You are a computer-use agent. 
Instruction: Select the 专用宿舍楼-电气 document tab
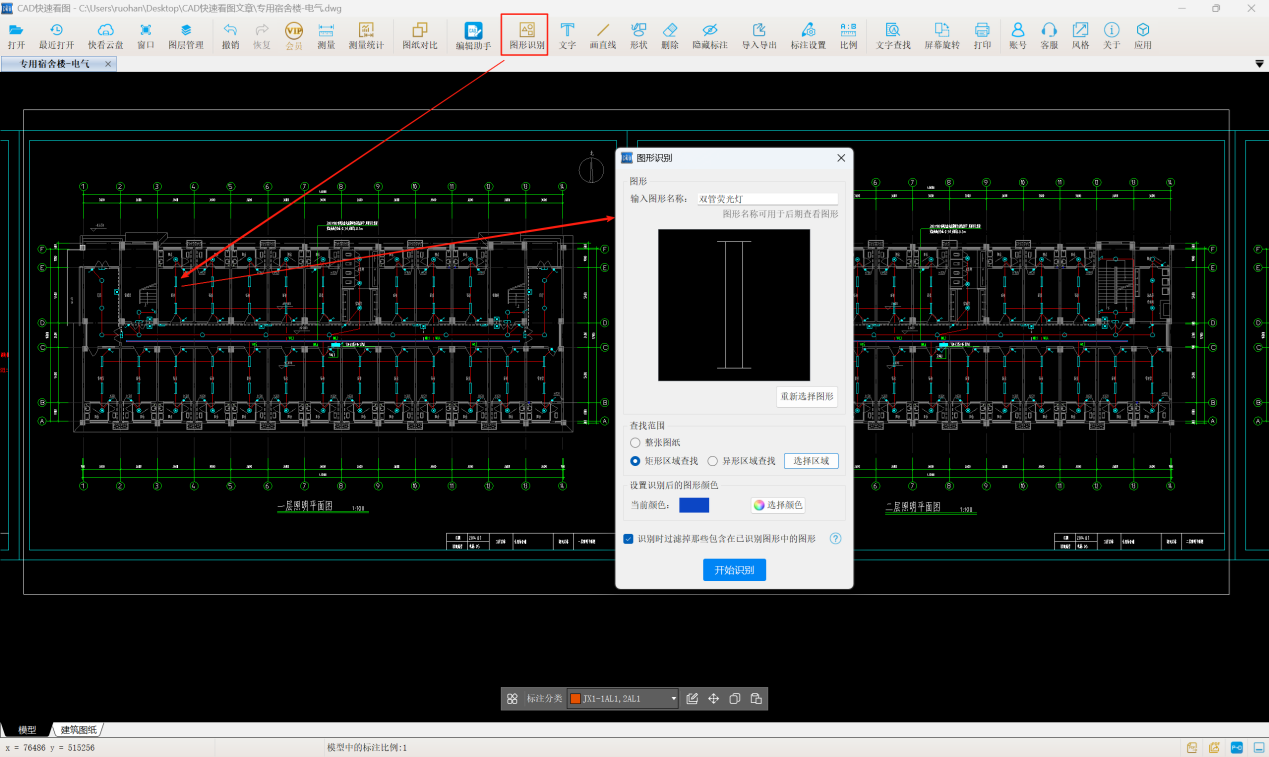coord(54,64)
